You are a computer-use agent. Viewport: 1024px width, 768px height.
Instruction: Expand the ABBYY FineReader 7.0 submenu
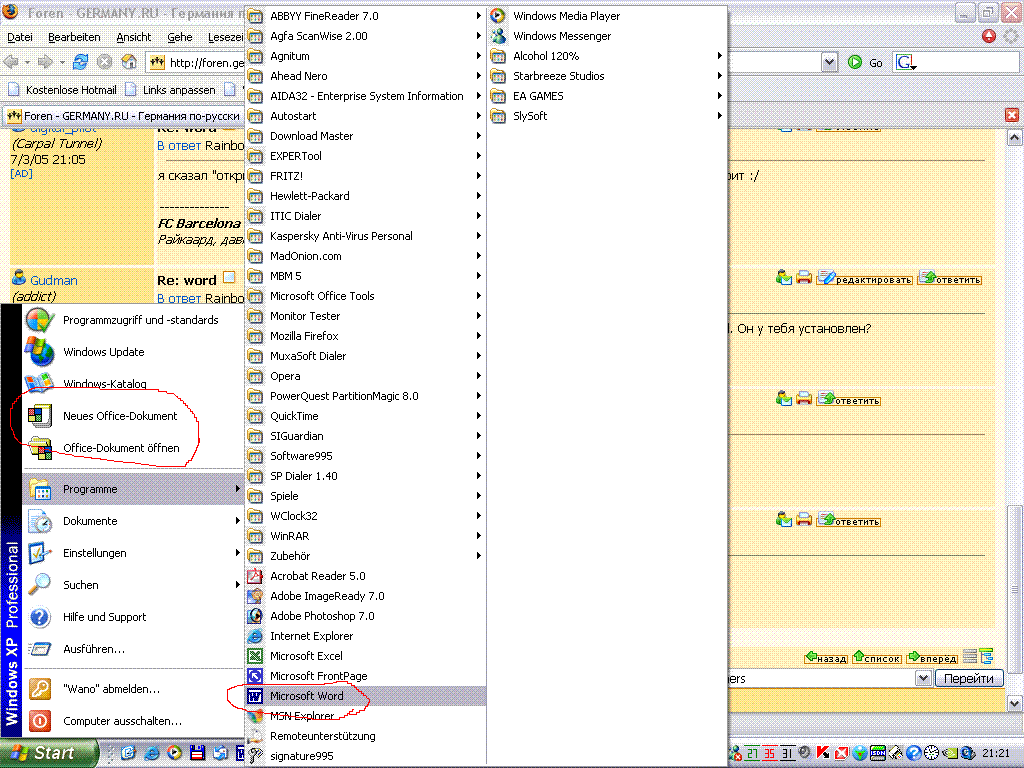[x=366, y=16]
